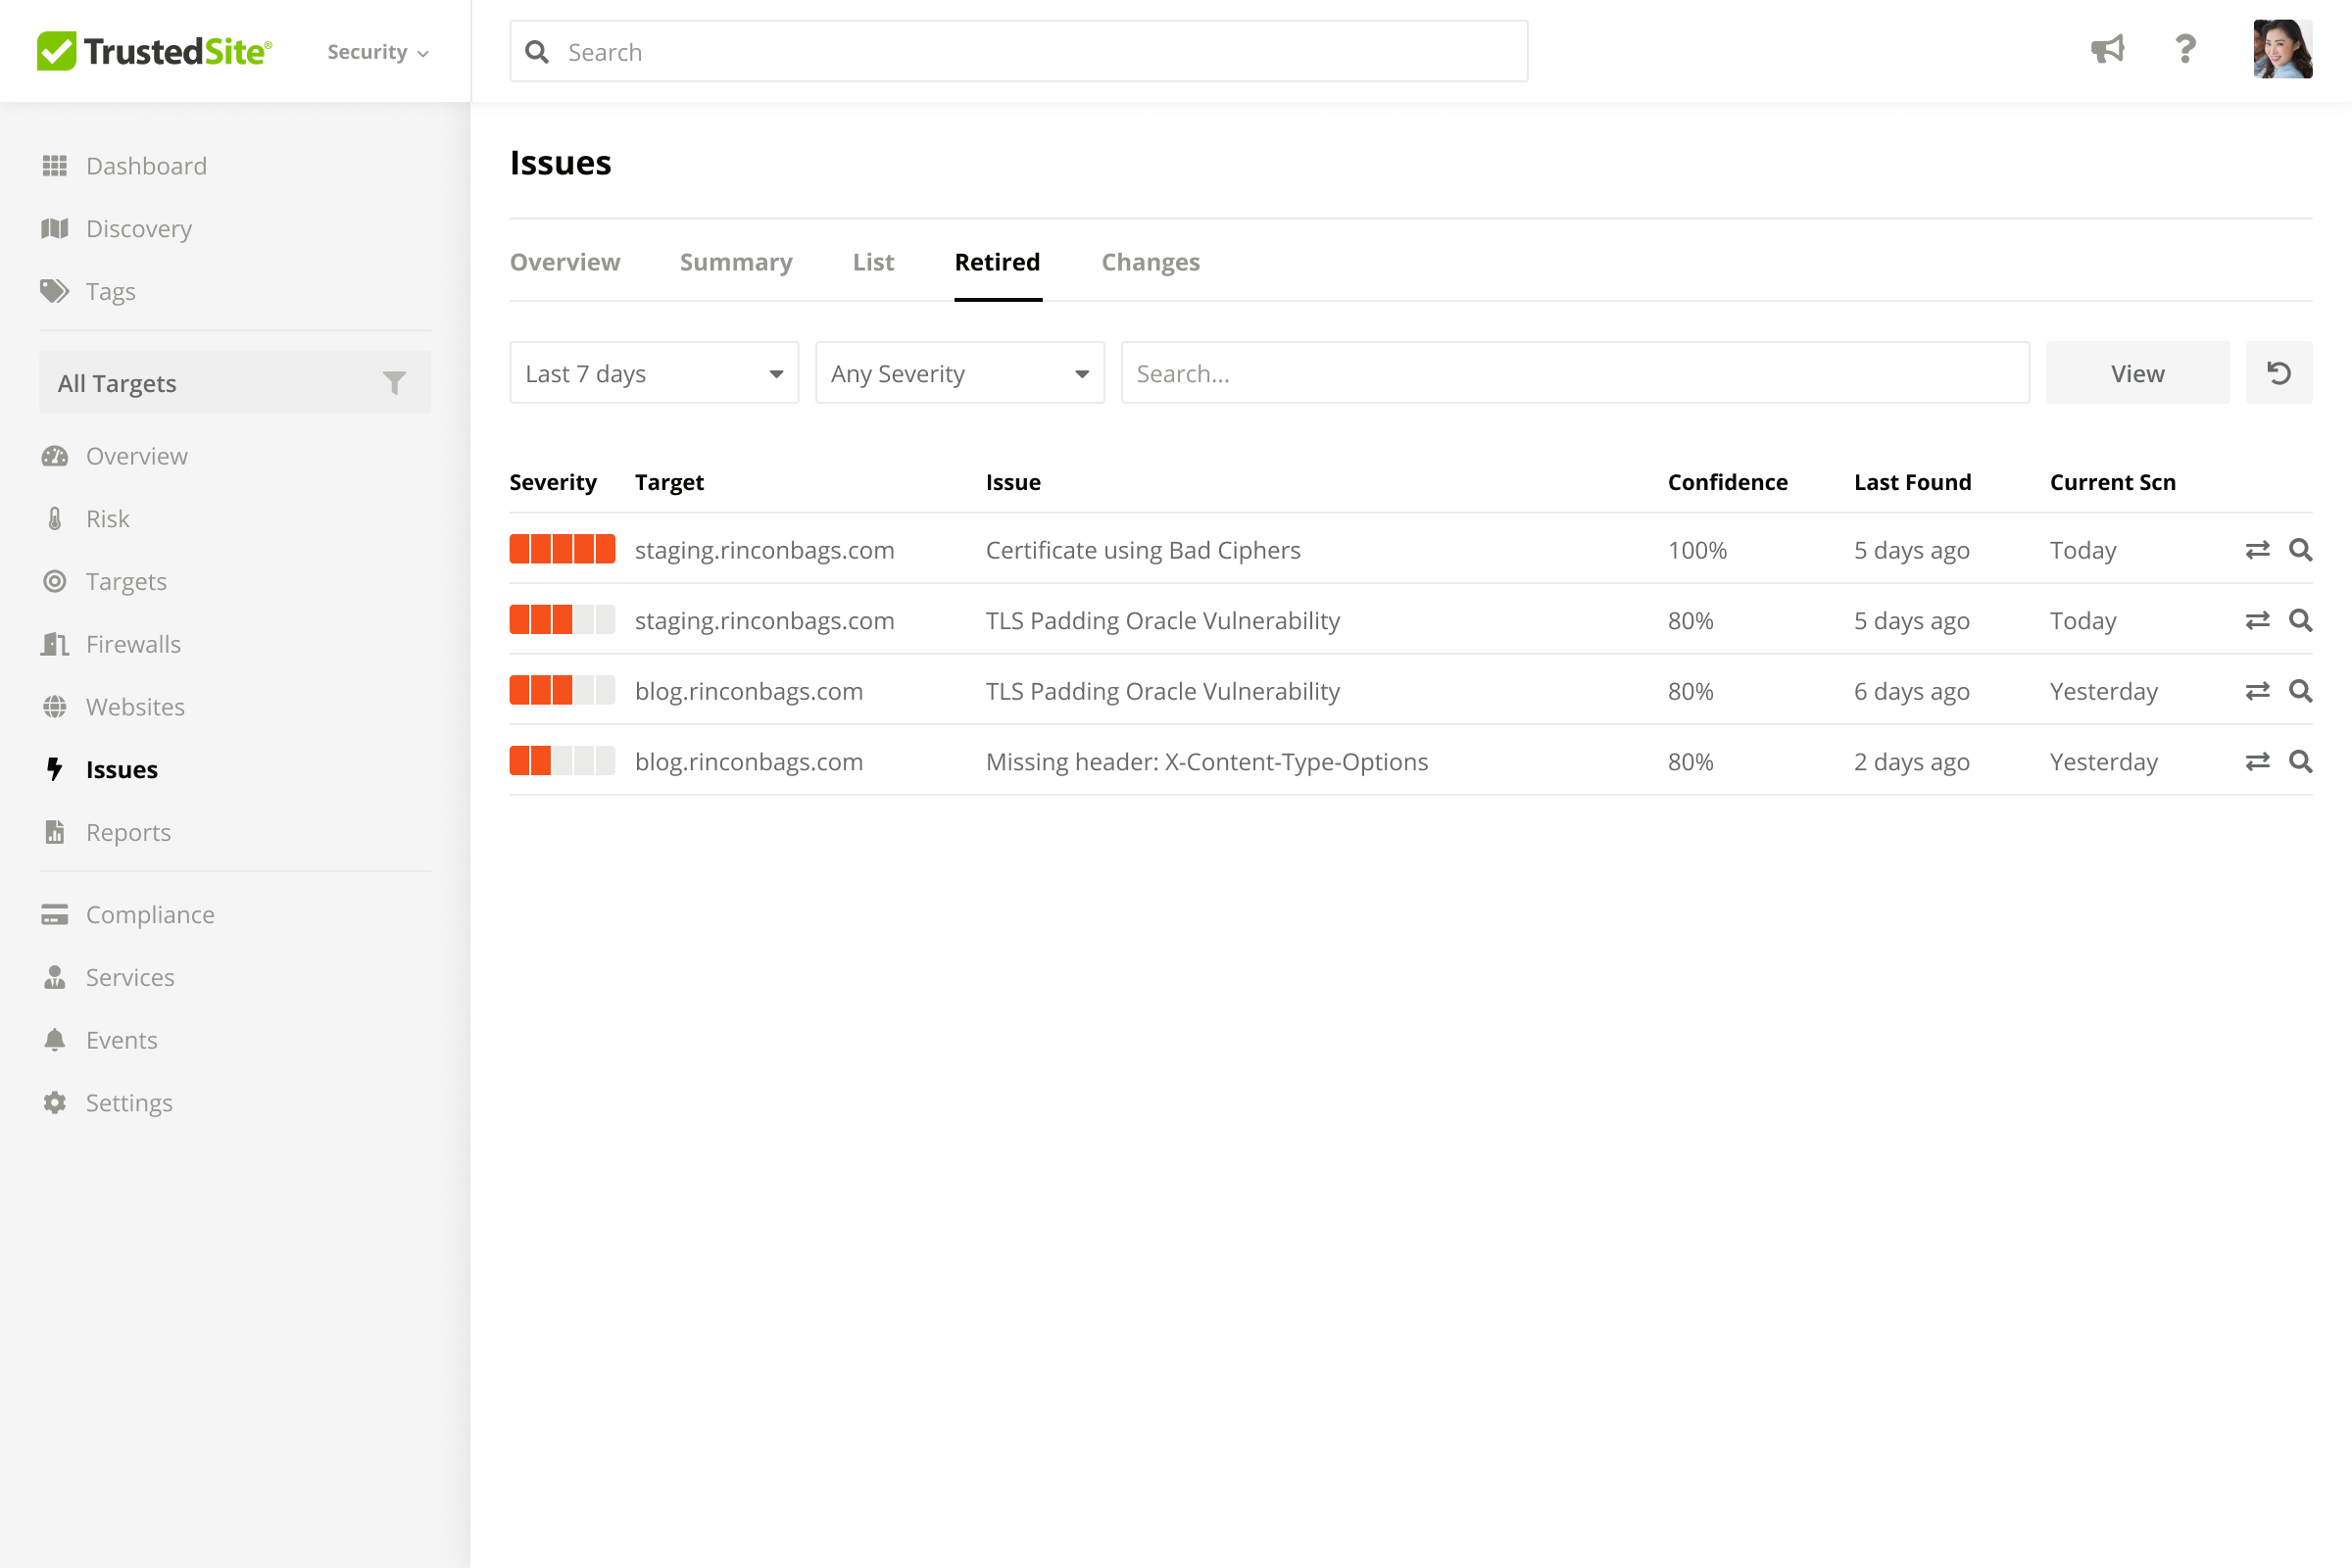Open the Last 7 days dropdown
This screenshot has width=2352, height=1568.
point(654,373)
